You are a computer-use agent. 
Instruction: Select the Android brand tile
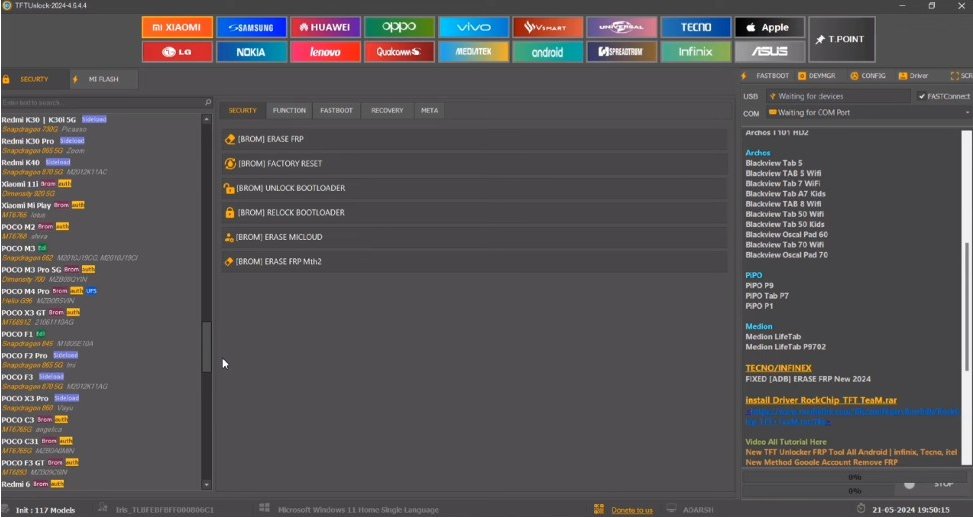click(x=547, y=52)
